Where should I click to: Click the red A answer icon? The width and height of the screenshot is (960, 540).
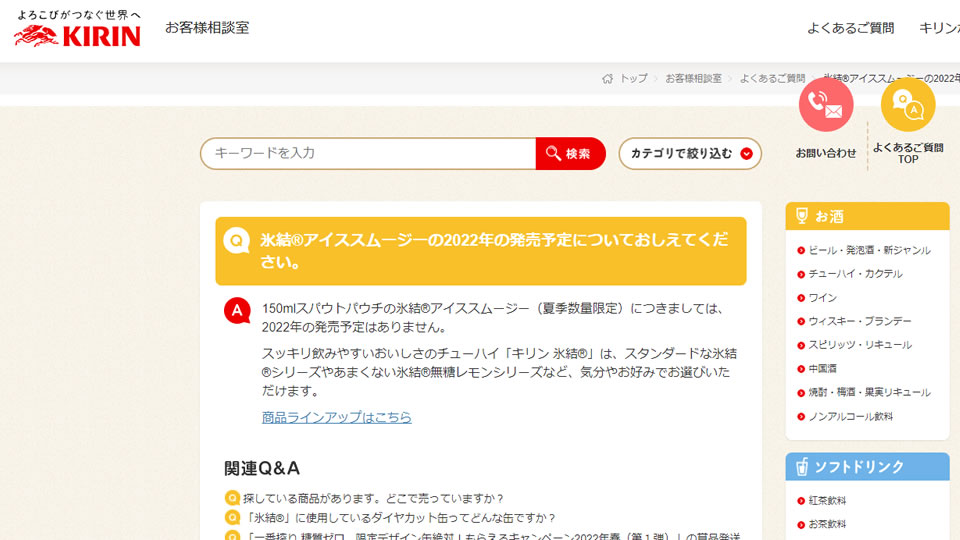(x=237, y=310)
